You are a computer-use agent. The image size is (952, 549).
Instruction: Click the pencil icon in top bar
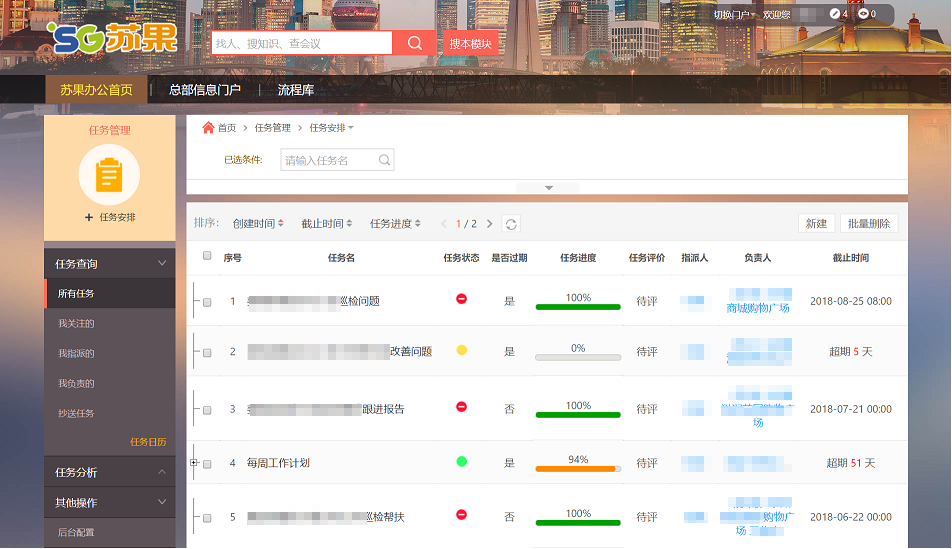(x=835, y=14)
